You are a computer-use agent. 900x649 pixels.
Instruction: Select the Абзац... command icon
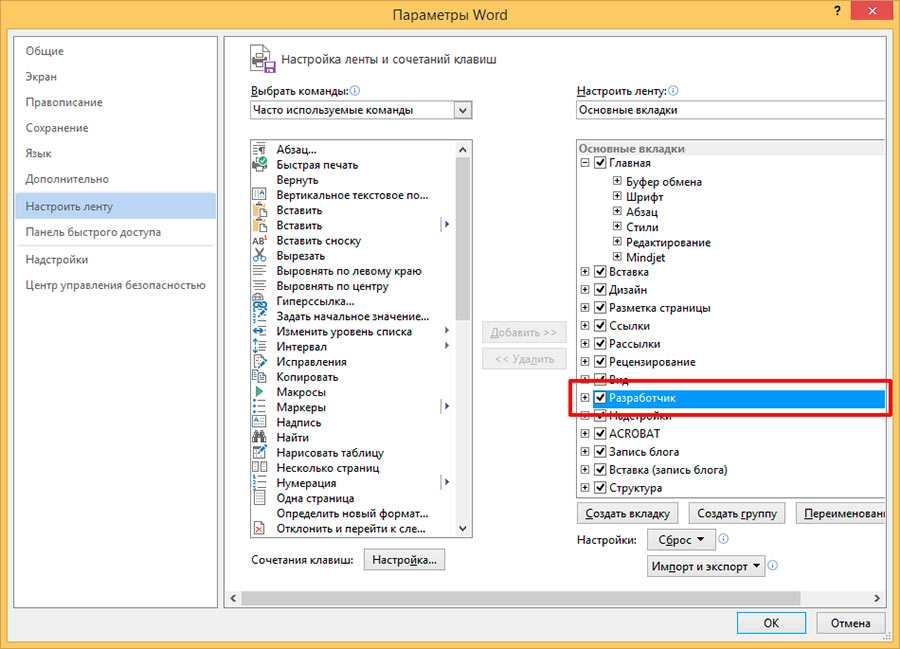[259, 149]
